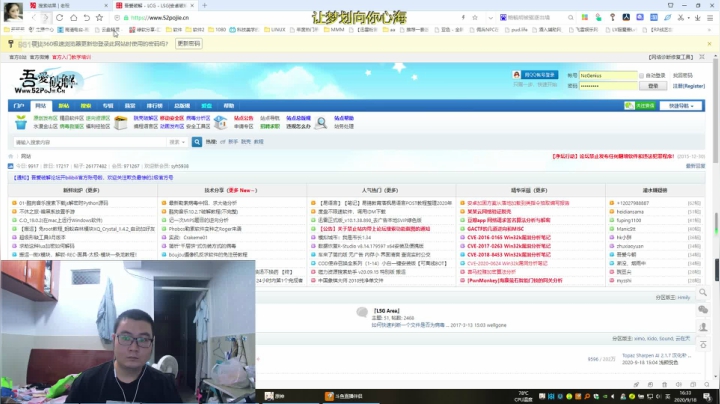Click the forum search input box

pyautogui.click(x=90, y=142)
